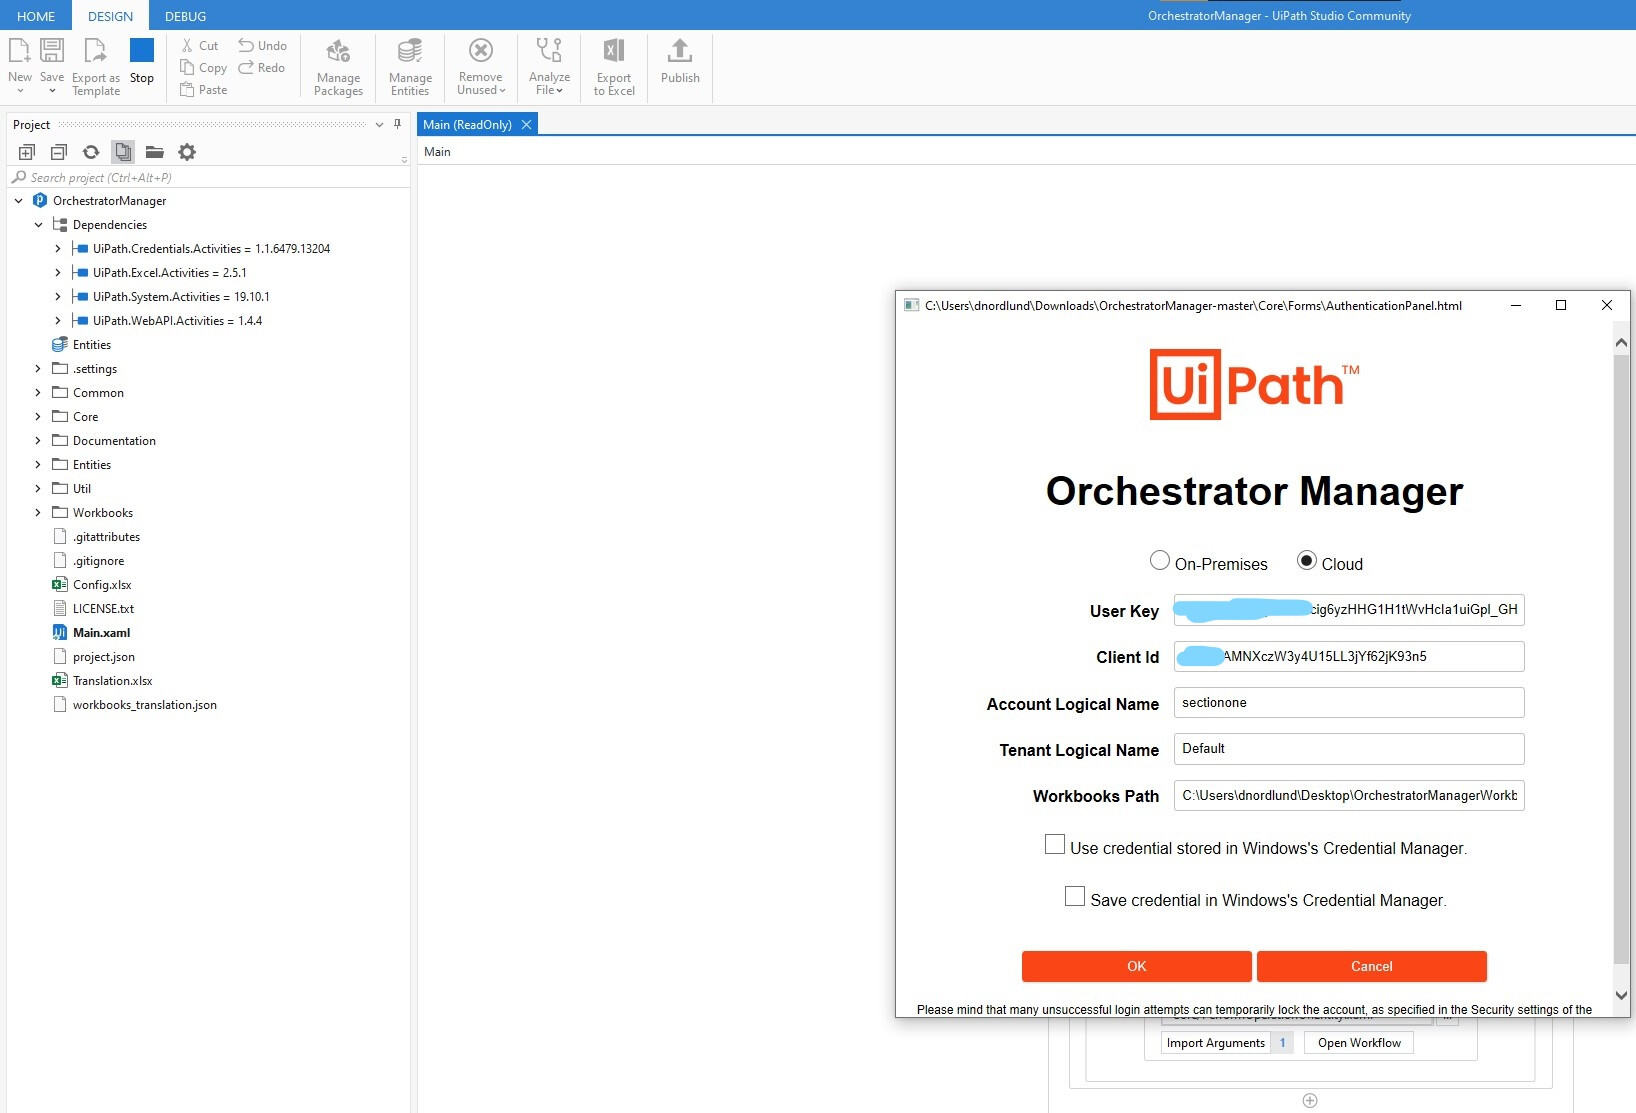Expand UiPath.WebAPI.Activities dependency
Screen dimensions: 1636x1113
58,321
